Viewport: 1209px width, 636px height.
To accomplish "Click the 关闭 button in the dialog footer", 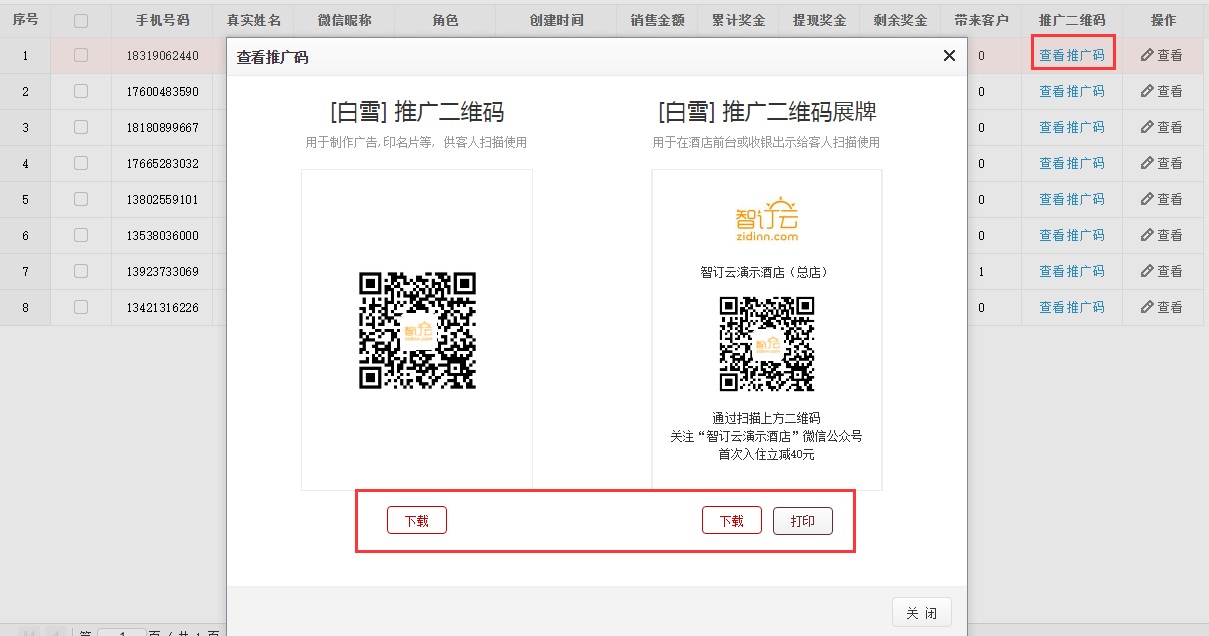I will [922, 613].
